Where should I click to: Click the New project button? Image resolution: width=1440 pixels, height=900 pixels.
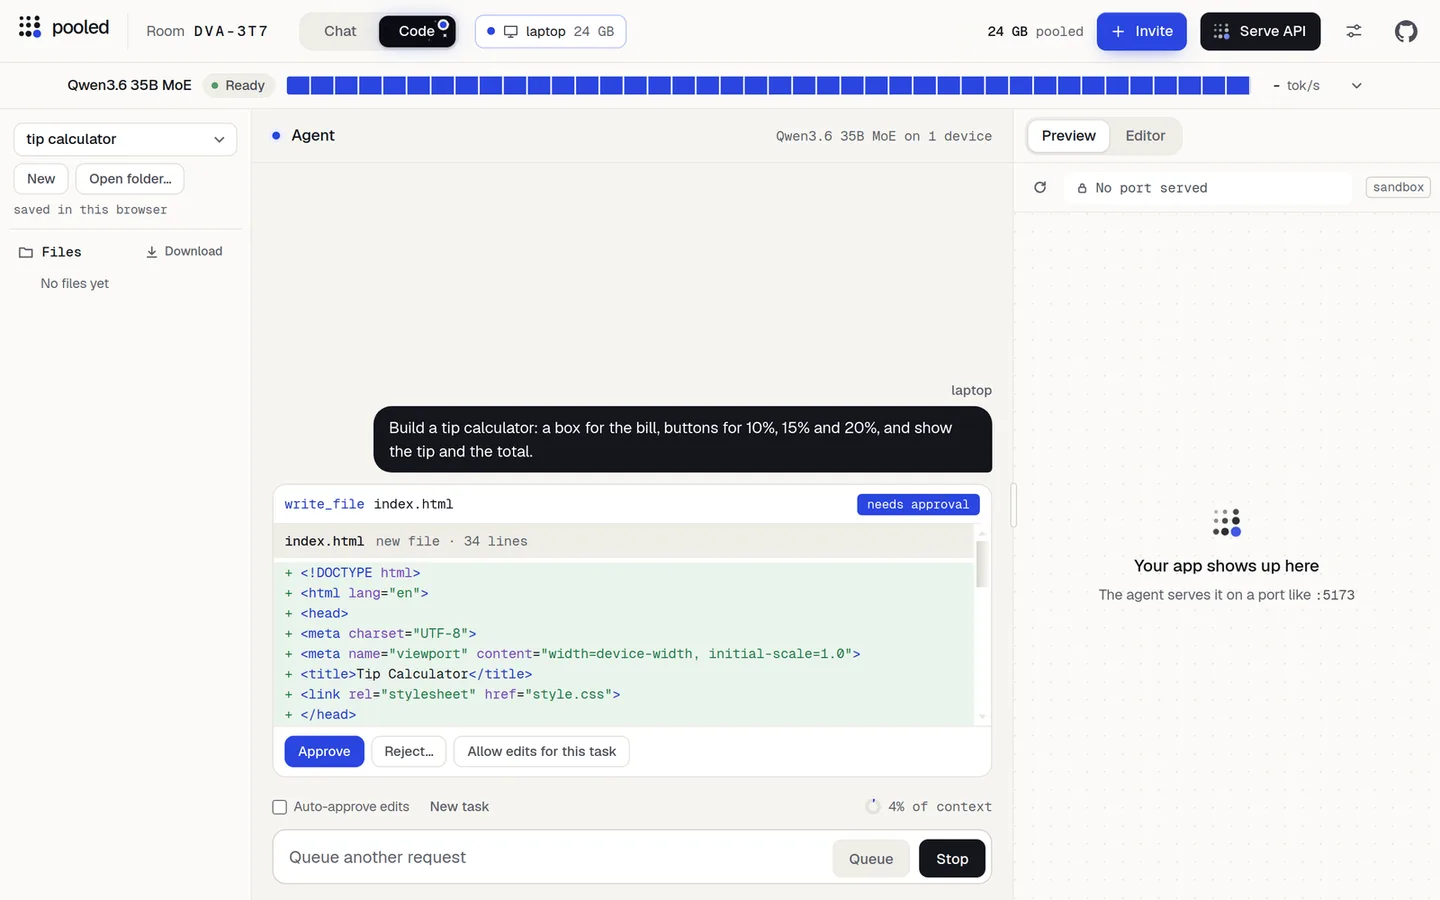[x=41, y=179]
